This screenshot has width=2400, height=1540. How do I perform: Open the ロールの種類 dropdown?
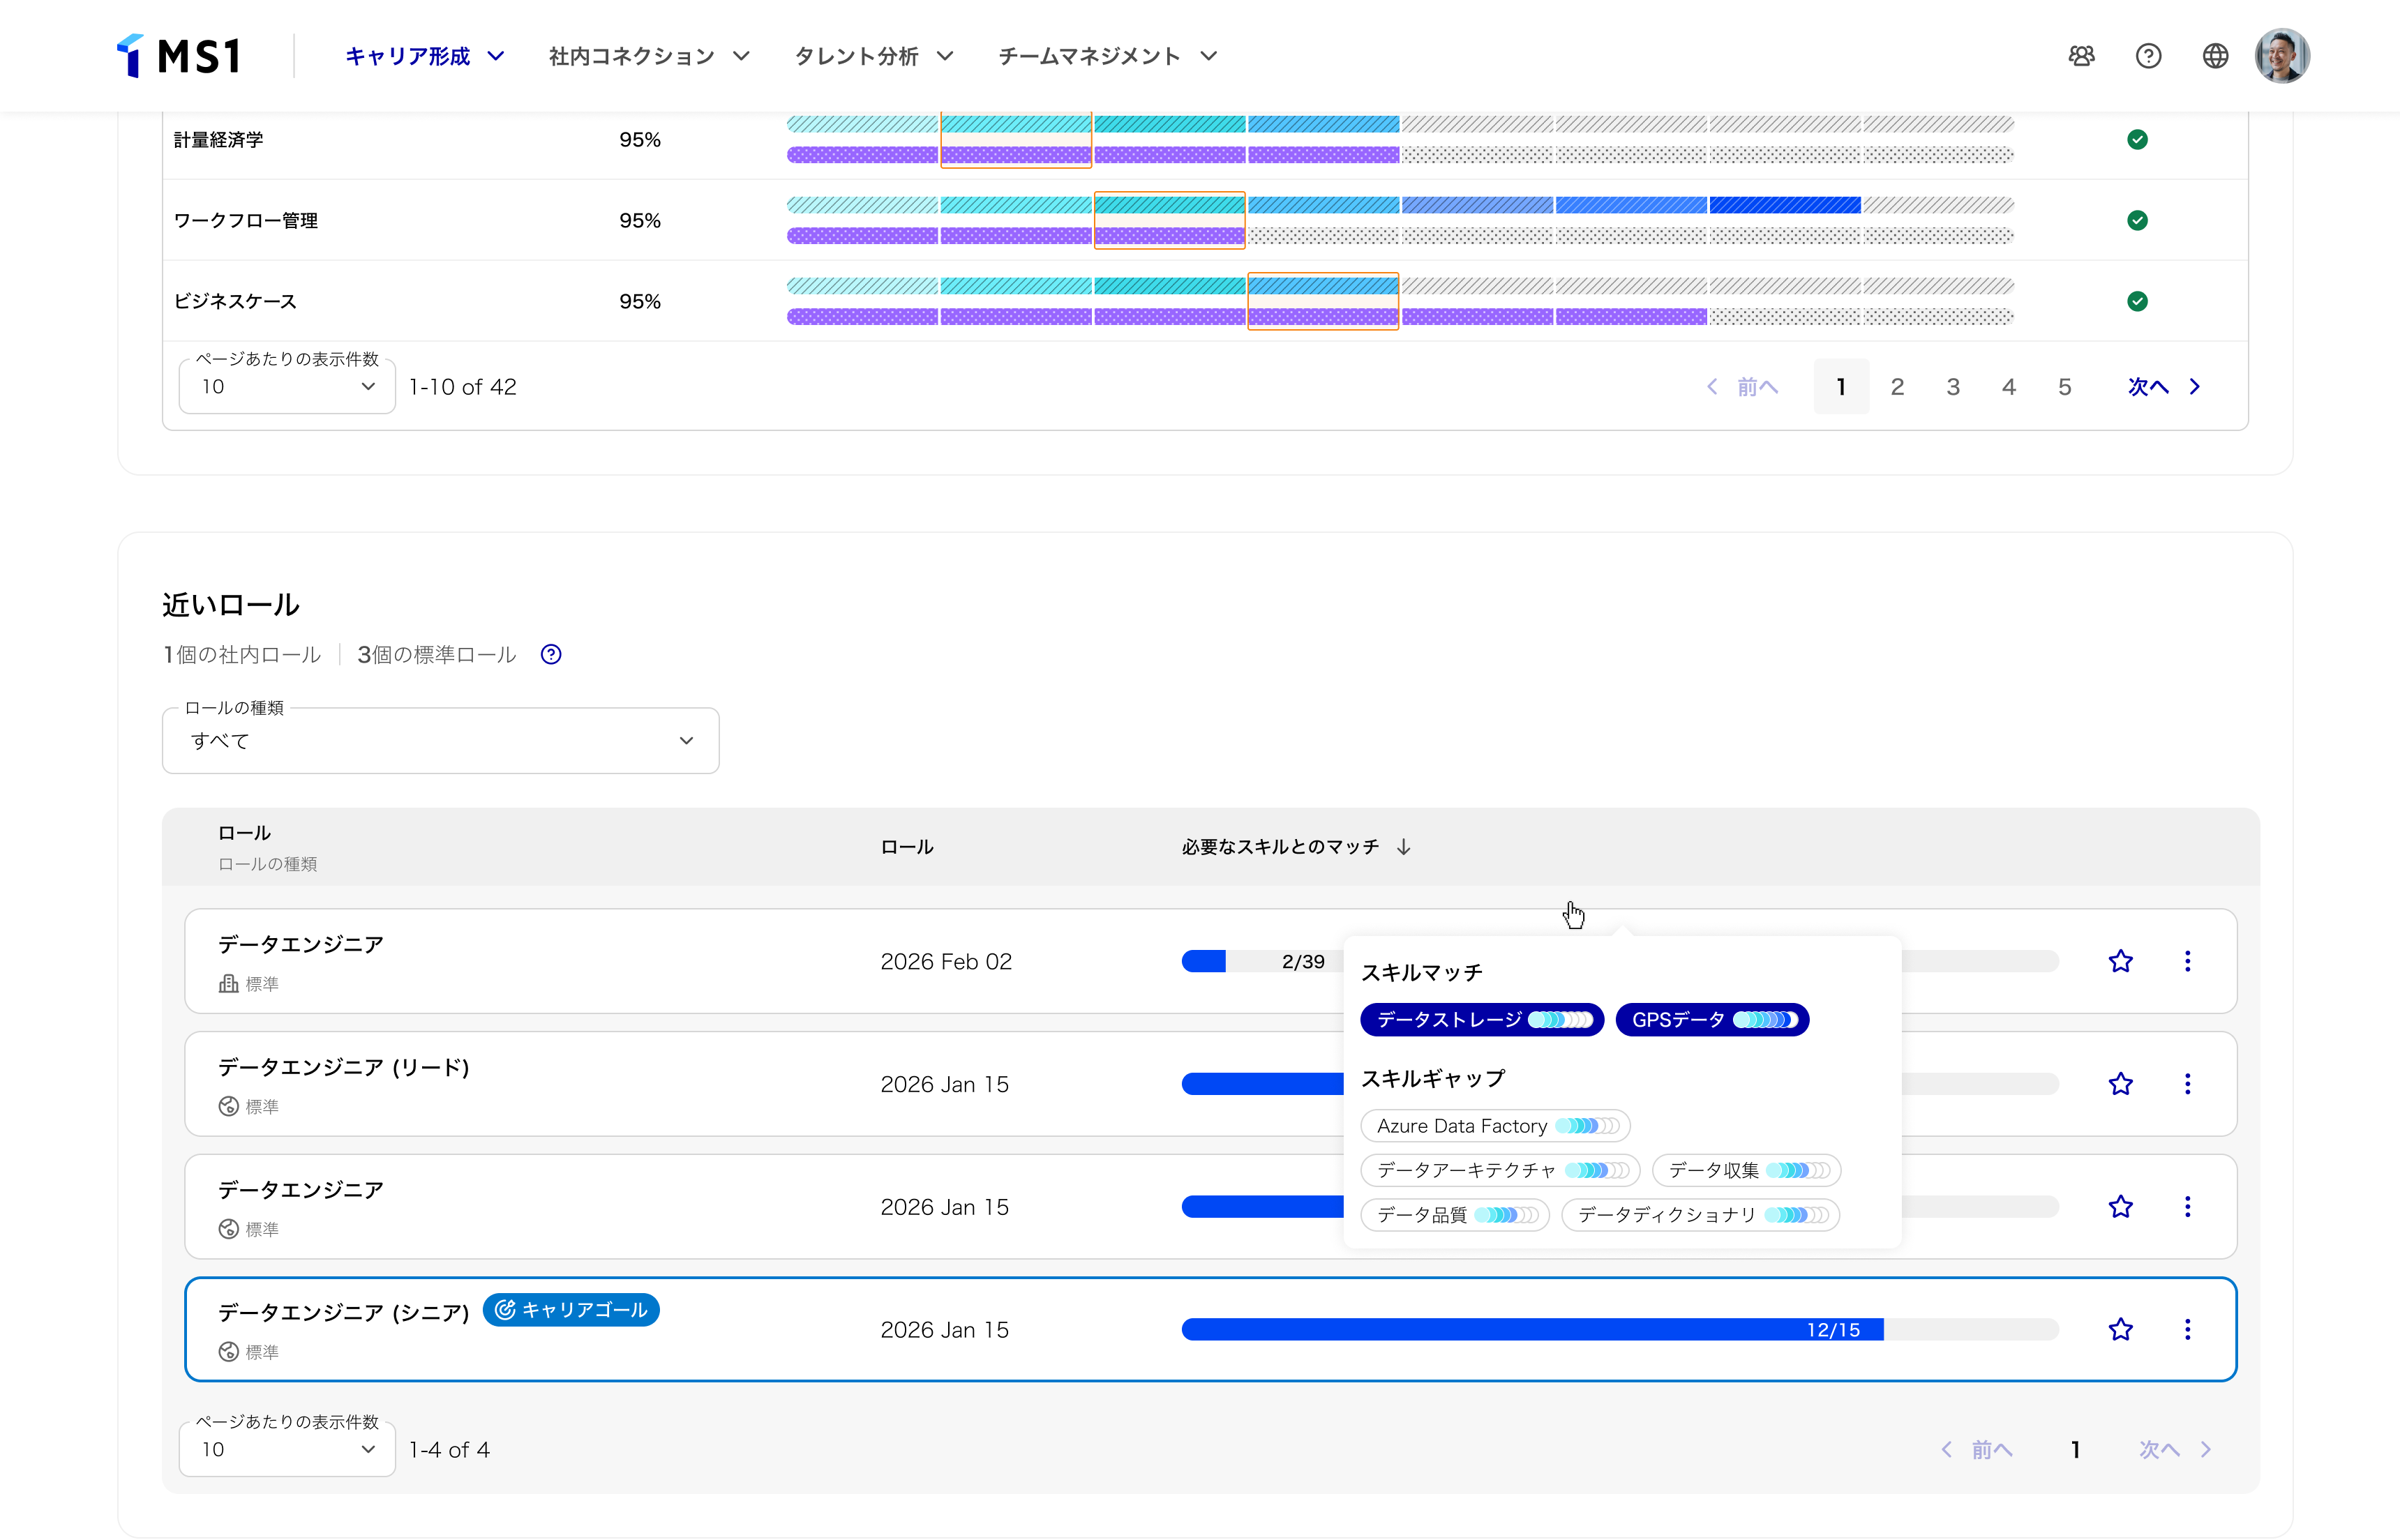(441, 741)
